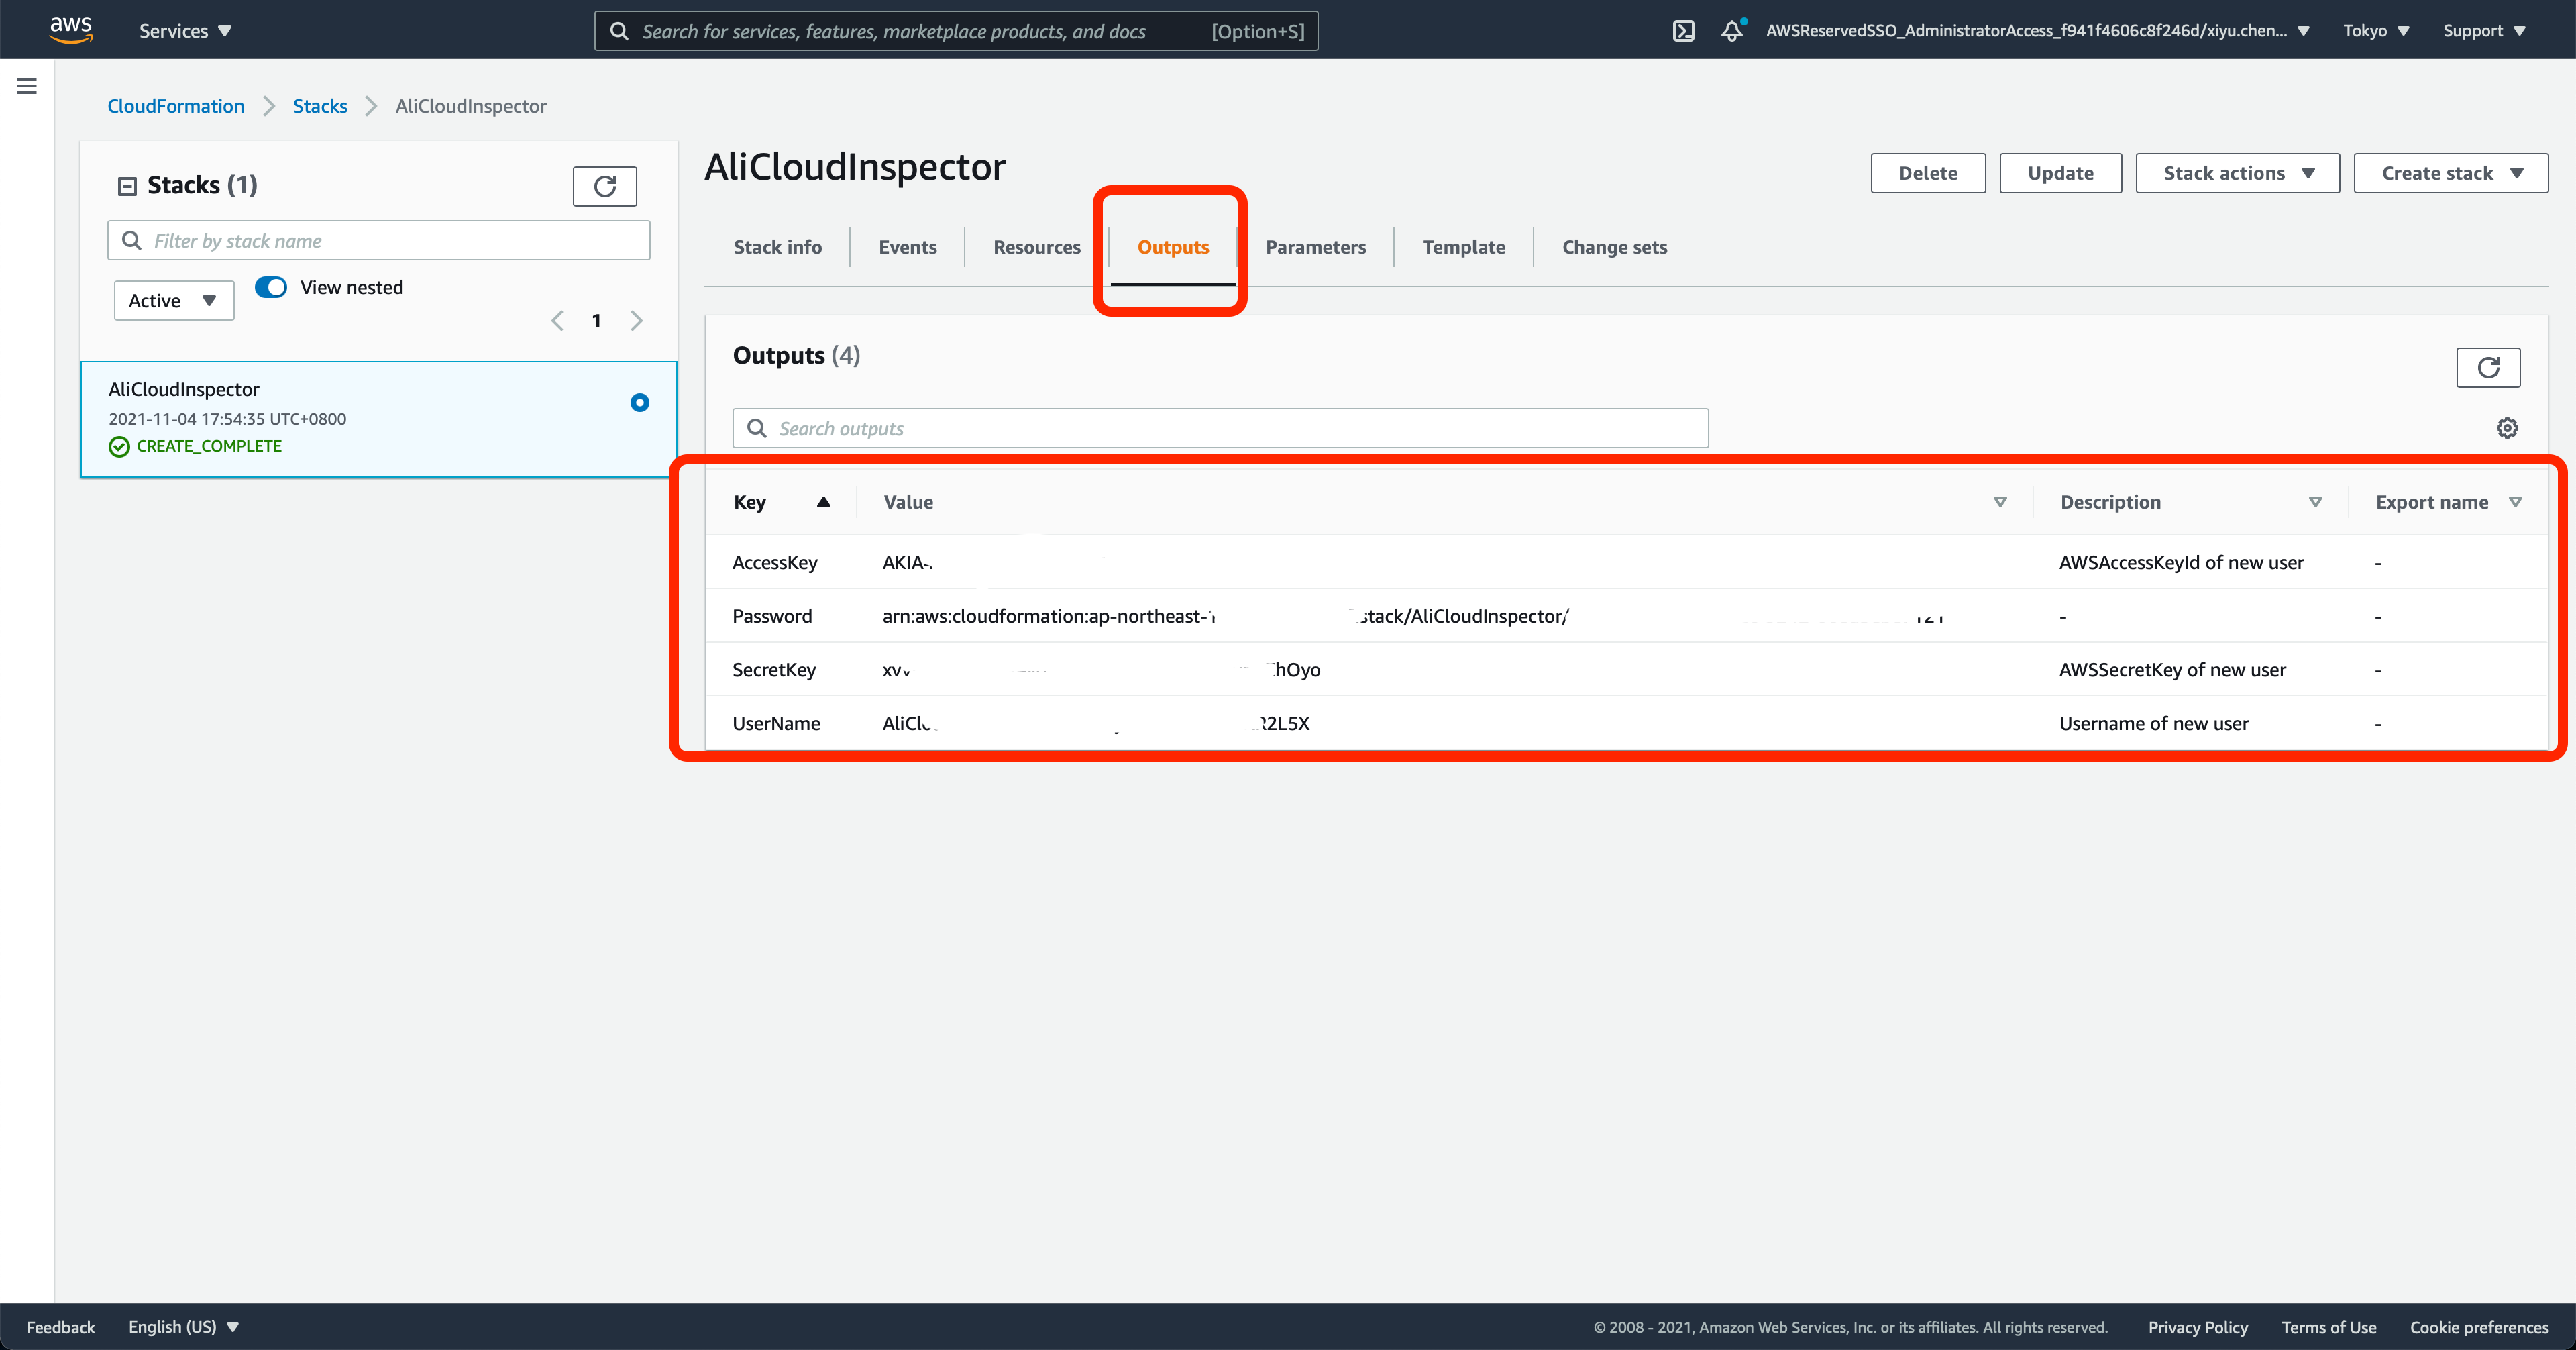
Task: Expand the Create stack dropdown
Action: 2450,173
